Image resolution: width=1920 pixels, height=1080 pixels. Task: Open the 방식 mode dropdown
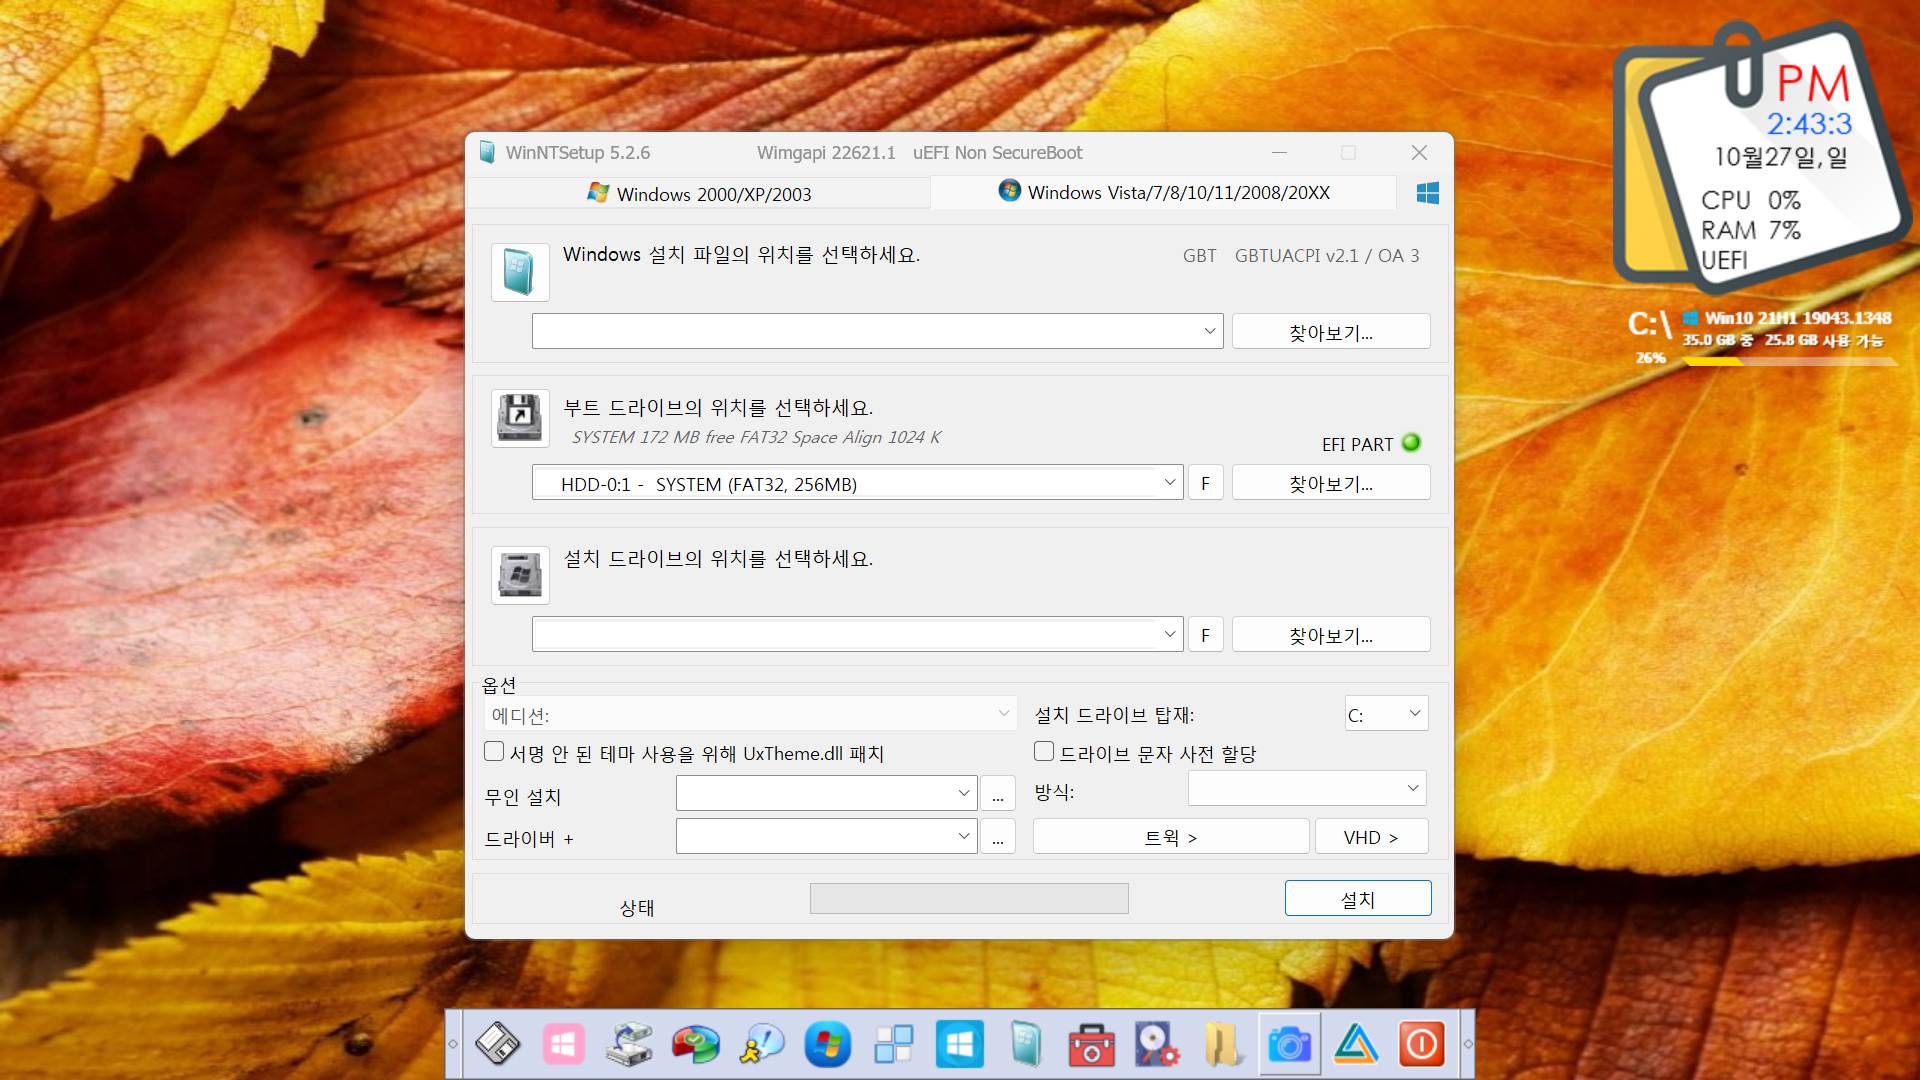click(x=1307, y=788)
